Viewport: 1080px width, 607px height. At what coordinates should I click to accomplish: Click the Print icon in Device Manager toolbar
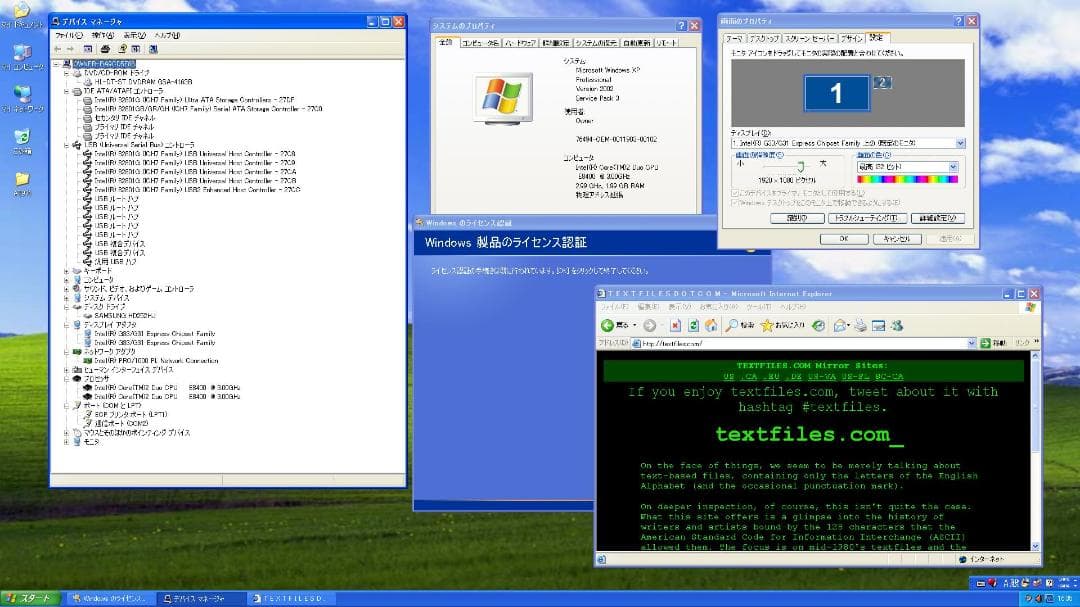coord(105,49)
